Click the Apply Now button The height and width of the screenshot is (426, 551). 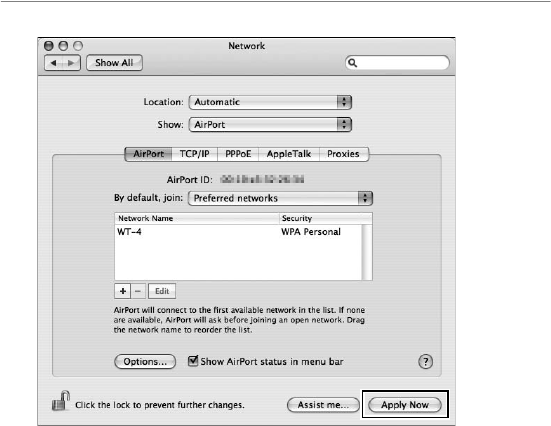click(405, 405)
